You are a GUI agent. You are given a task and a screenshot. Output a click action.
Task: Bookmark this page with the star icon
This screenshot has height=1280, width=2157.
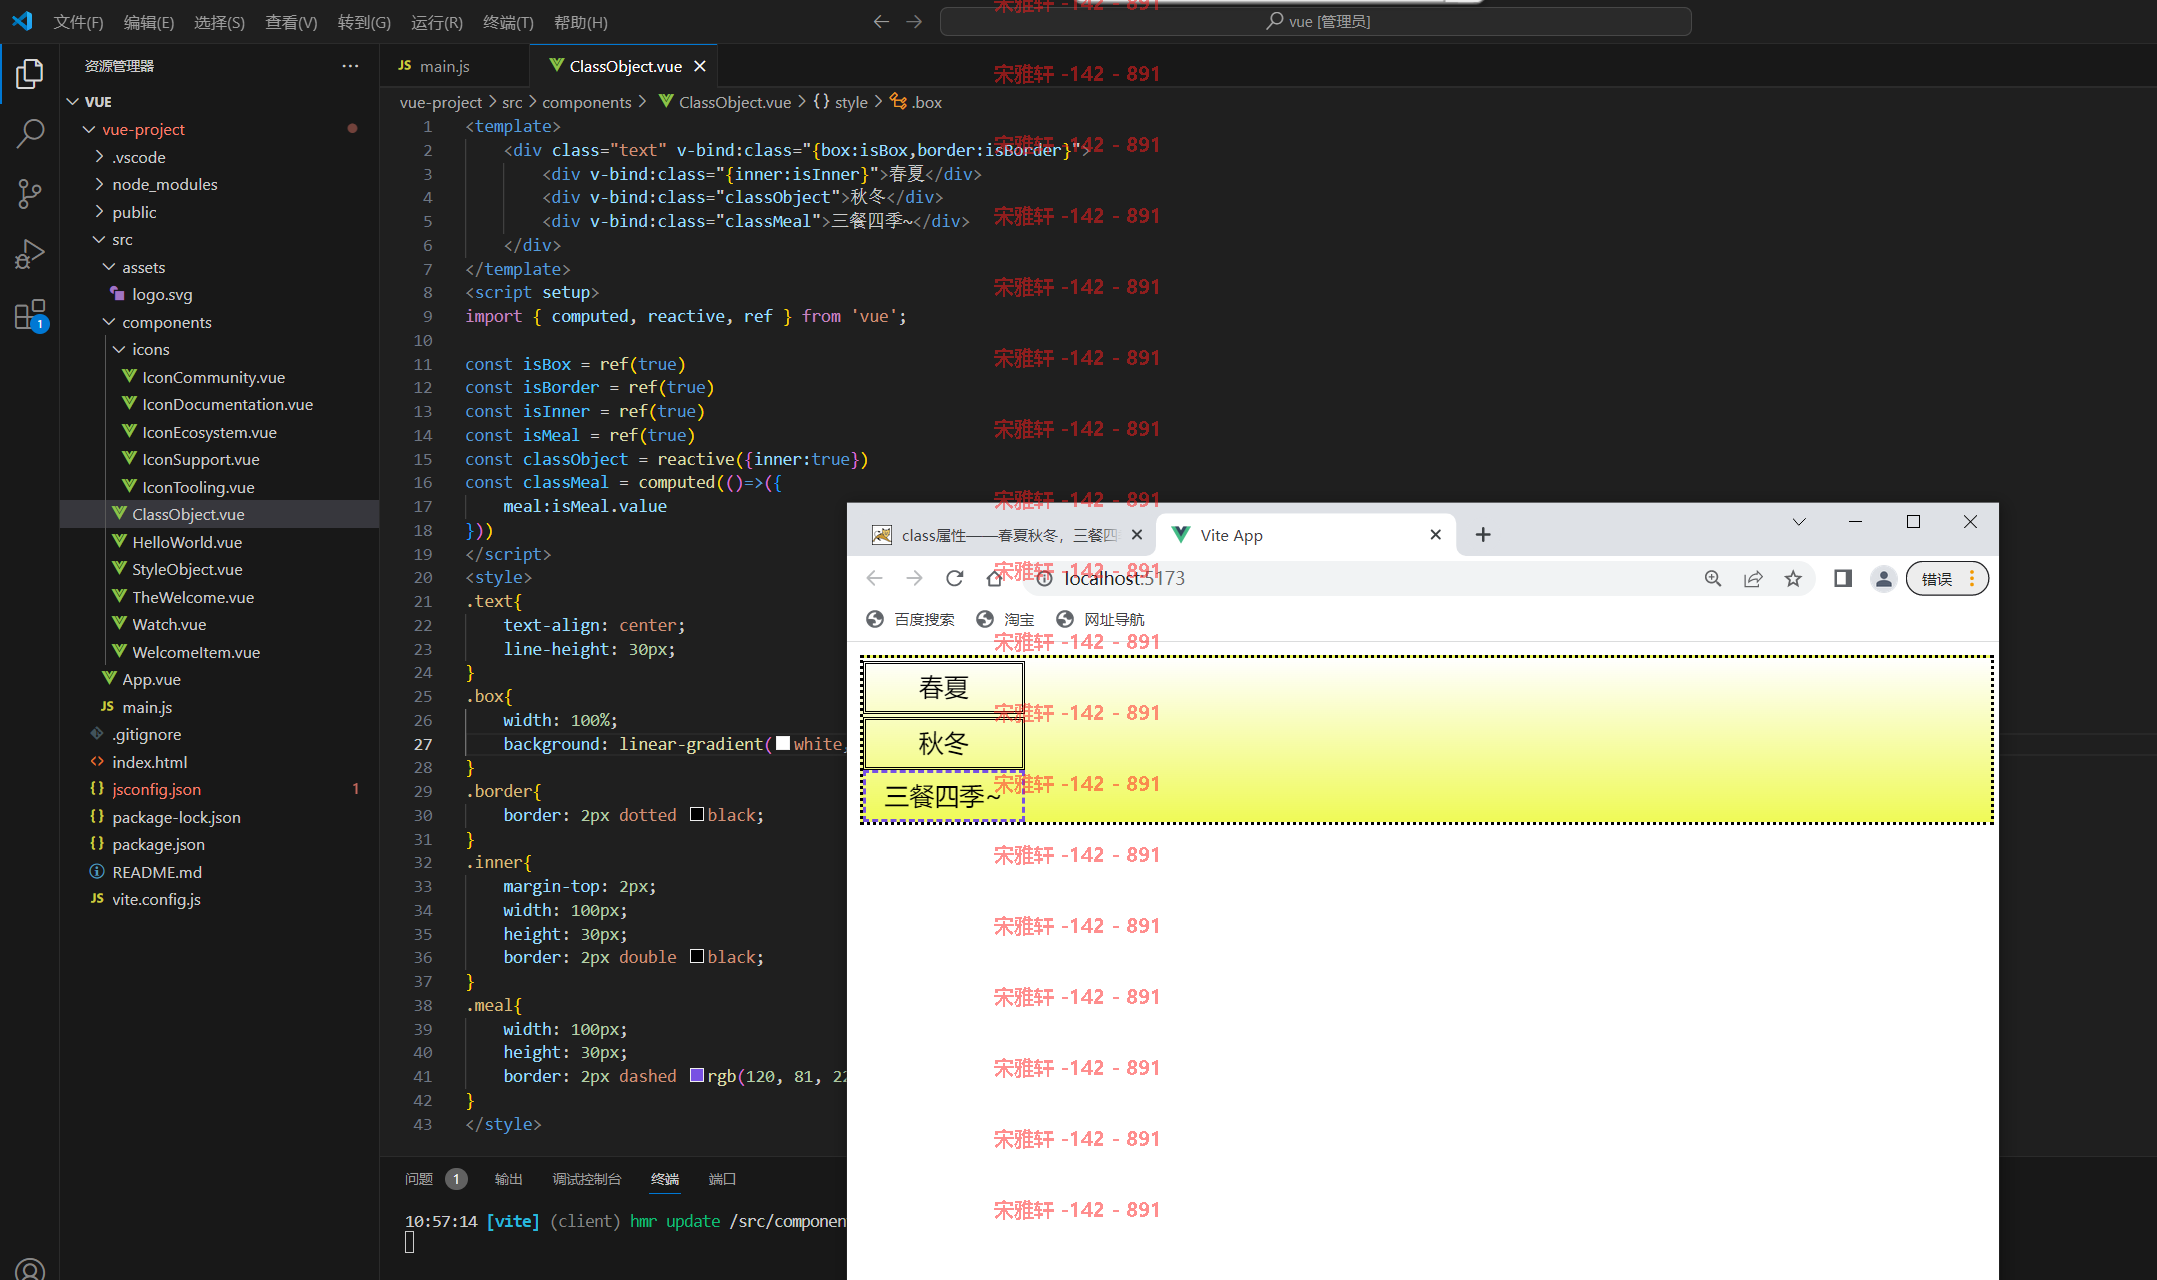[x=1793, y=578]
